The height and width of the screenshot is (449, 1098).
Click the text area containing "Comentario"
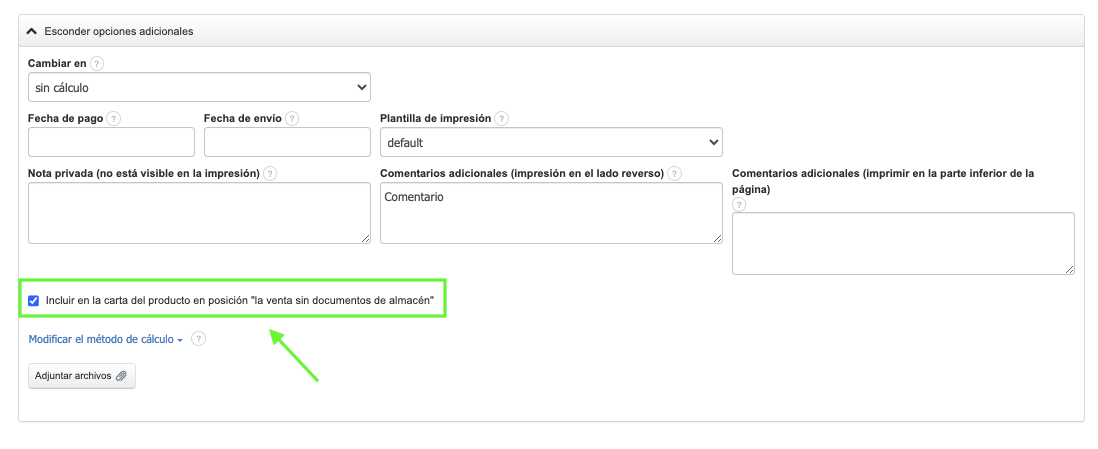coord(551,213)
